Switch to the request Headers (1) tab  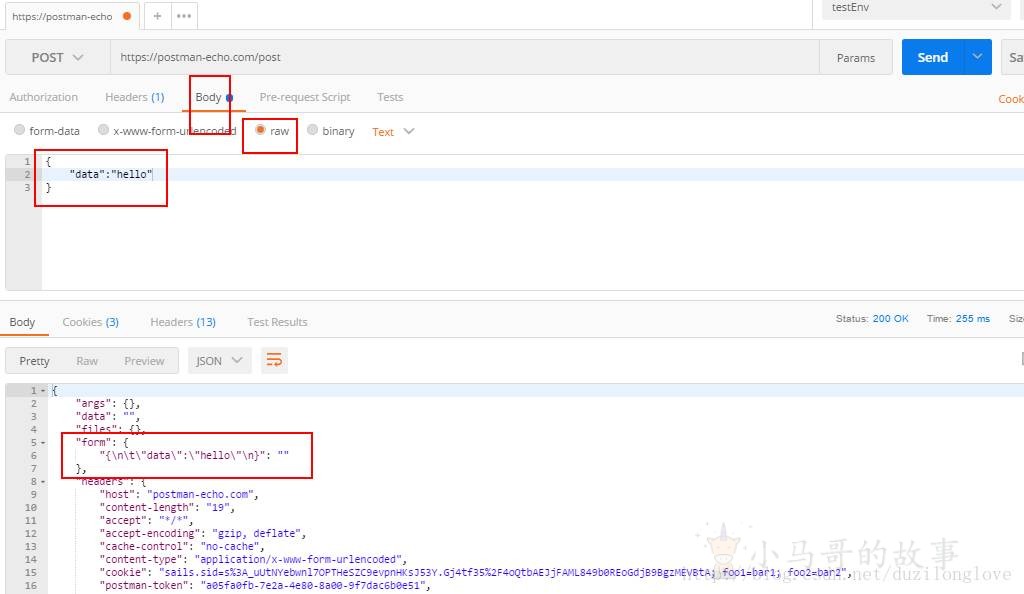tap(135, 97)
